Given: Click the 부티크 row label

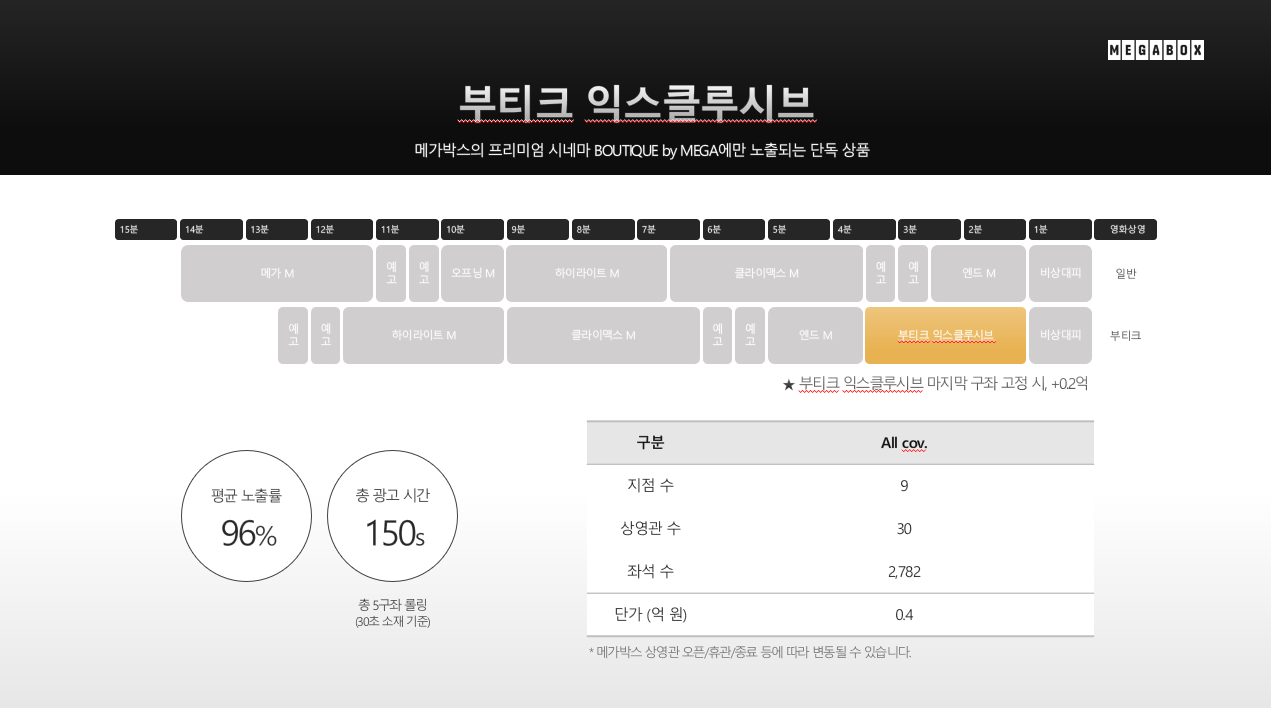Looking at the screenshot, I should [1126, 335].
